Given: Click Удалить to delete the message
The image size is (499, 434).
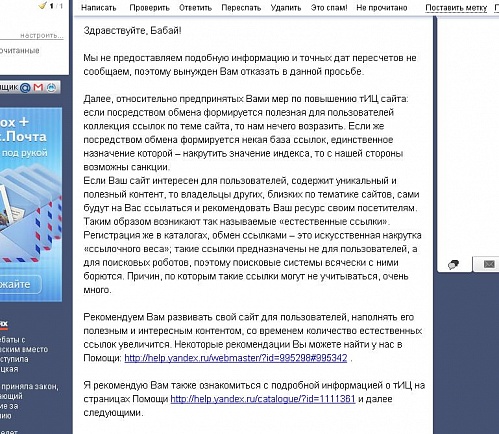Looking at the screenshot, I should [286, 8].
